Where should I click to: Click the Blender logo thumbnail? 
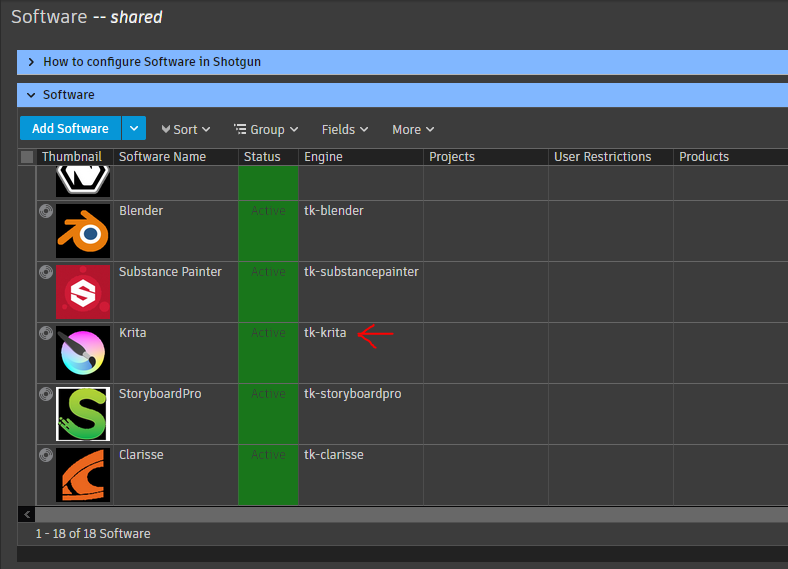tap(83, 231)
